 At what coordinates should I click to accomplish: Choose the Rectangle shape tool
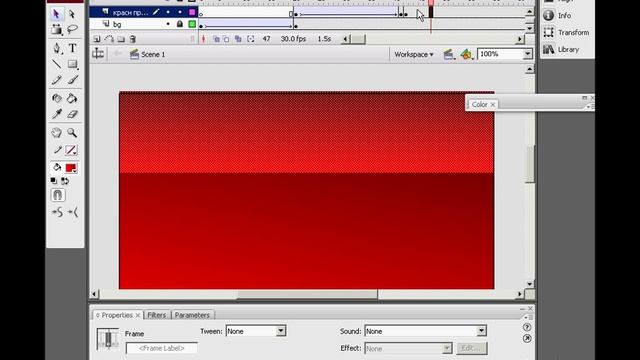[73, 64]
